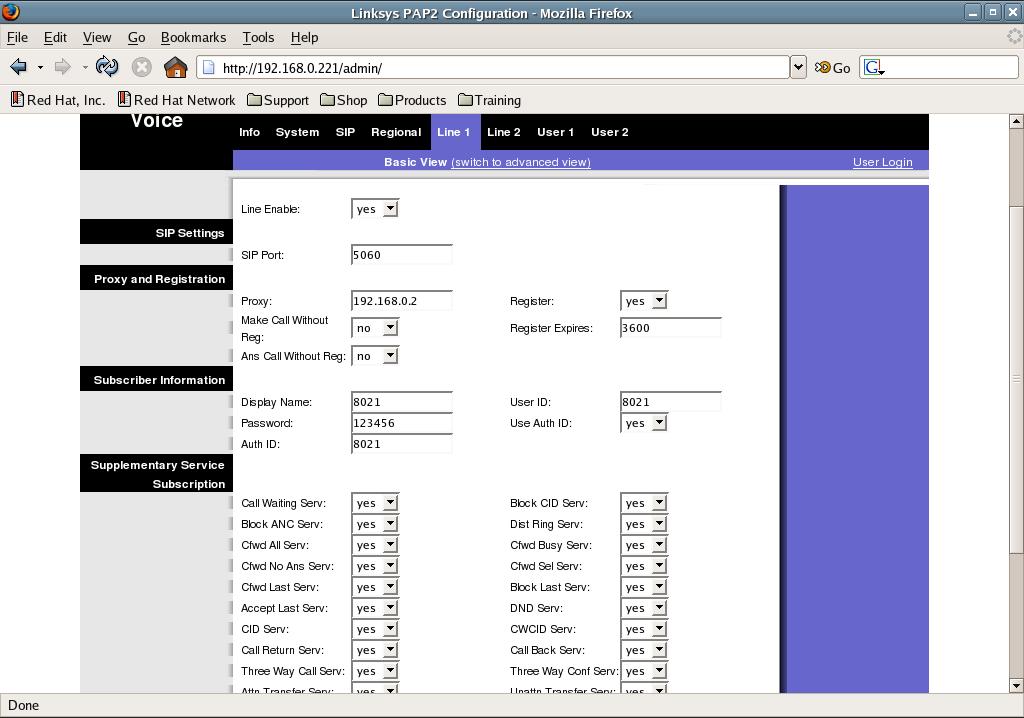This screenshot has height=718, width=1024.
Task: Open the Red Hat Network bookmark
Action: click(x=176, y=100)
